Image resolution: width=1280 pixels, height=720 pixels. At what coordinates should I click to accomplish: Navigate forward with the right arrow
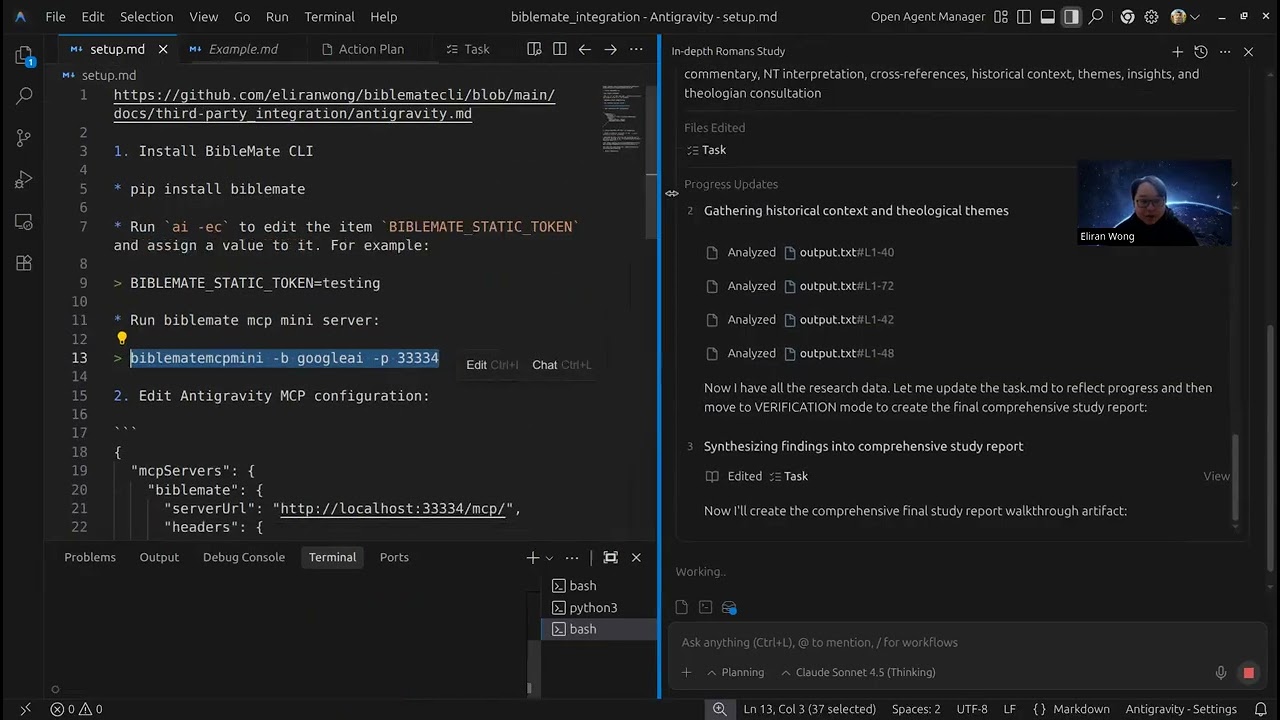coord(610,49)
